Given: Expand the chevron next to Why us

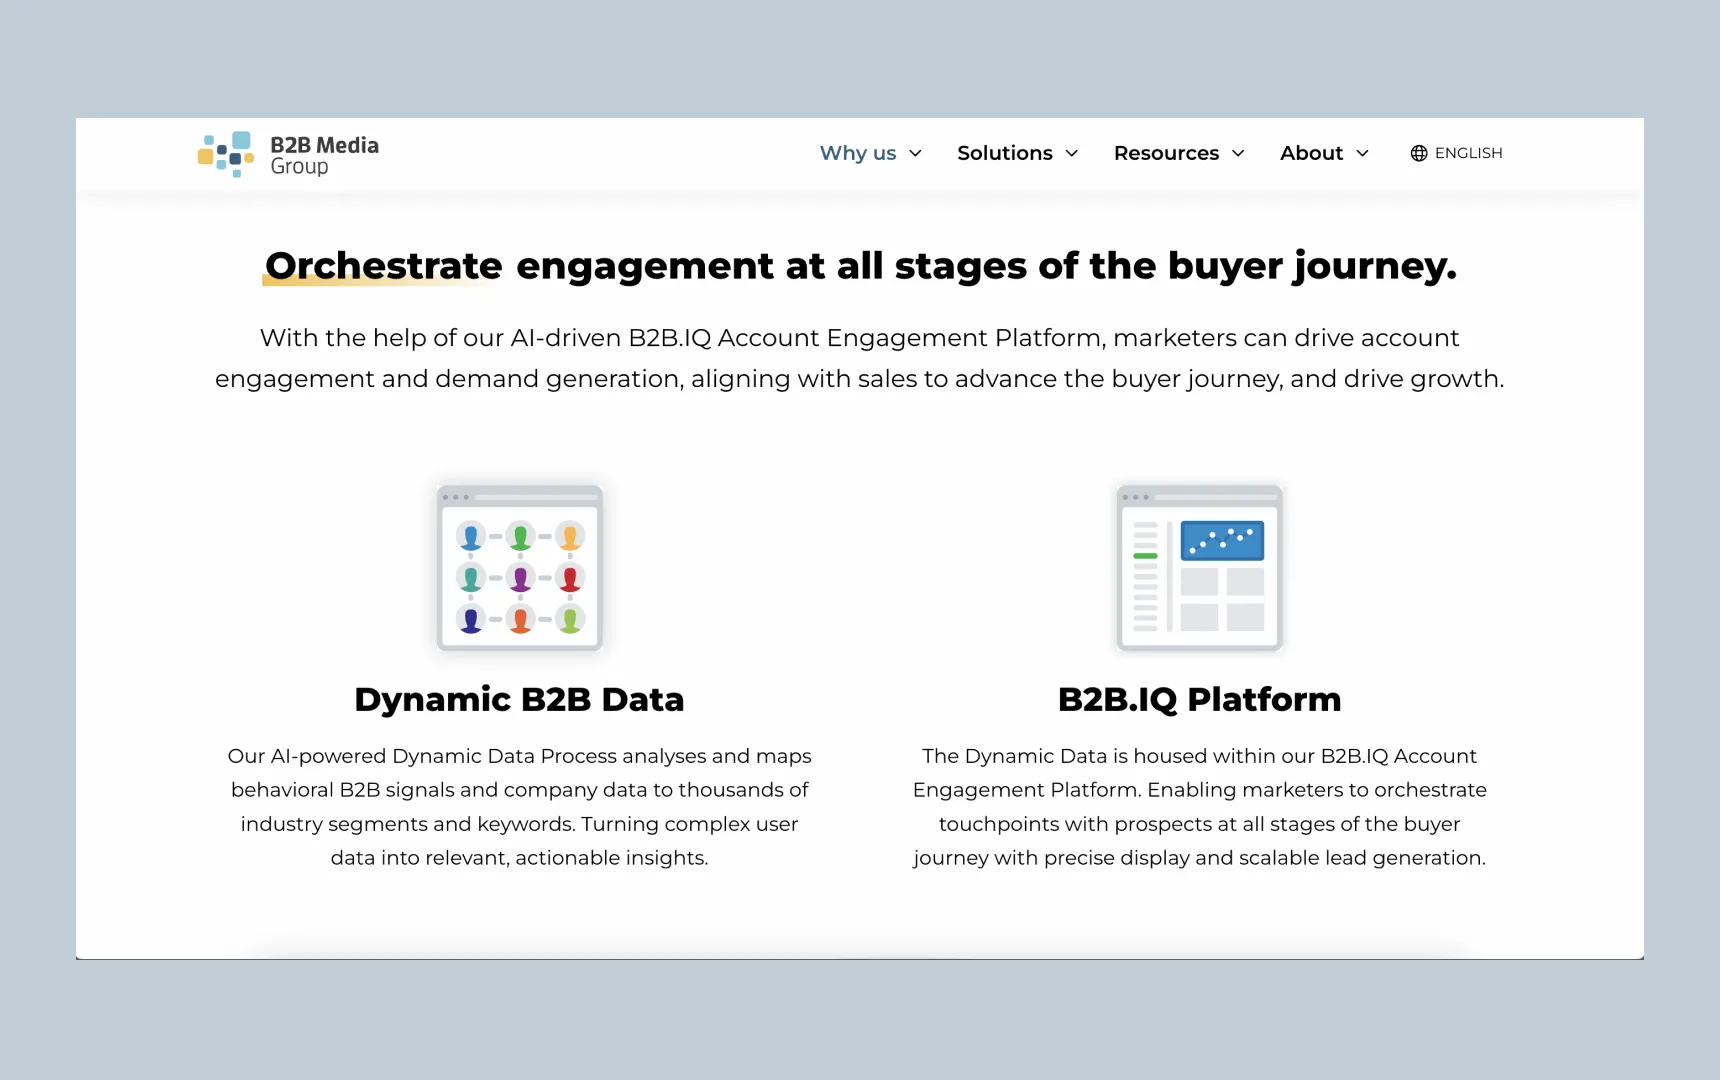Looking at the screenshot, I should [915, 153].
